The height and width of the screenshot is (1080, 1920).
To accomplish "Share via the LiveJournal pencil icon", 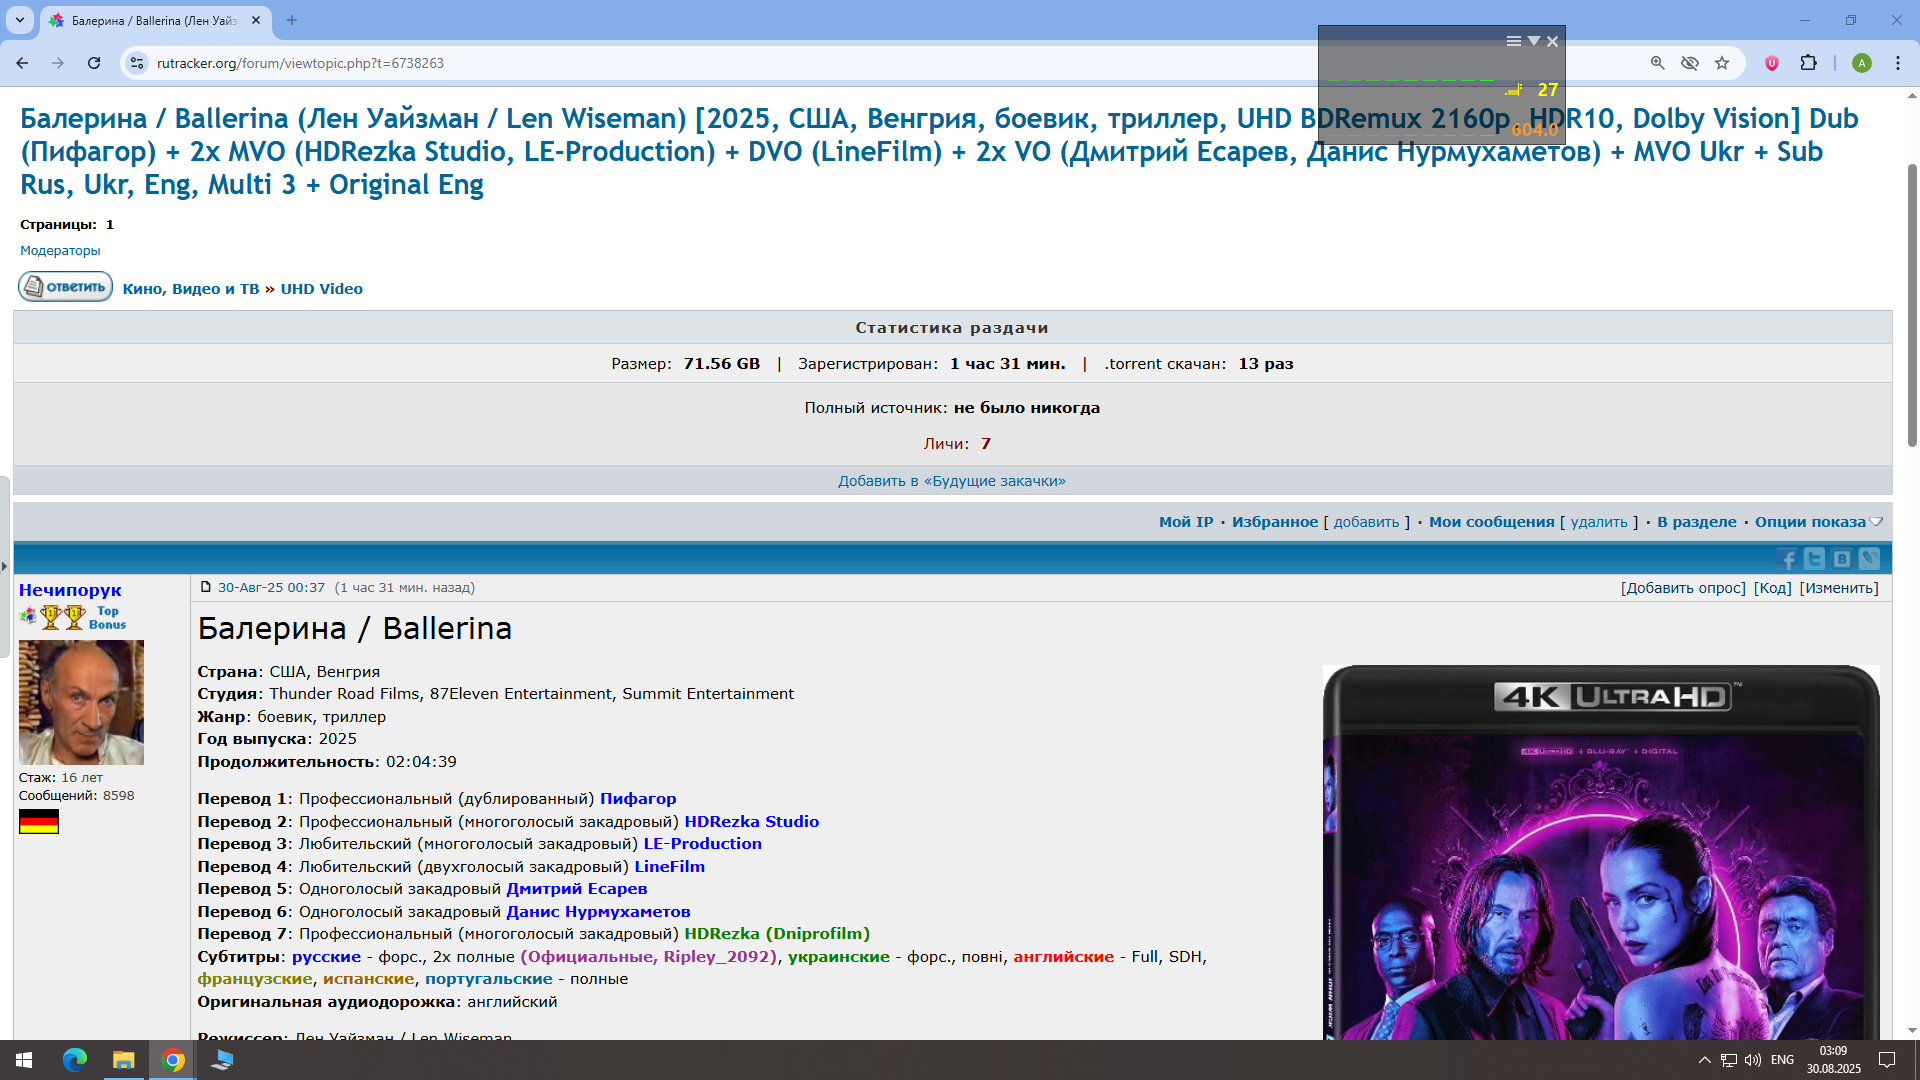I will coord(1869,559).
